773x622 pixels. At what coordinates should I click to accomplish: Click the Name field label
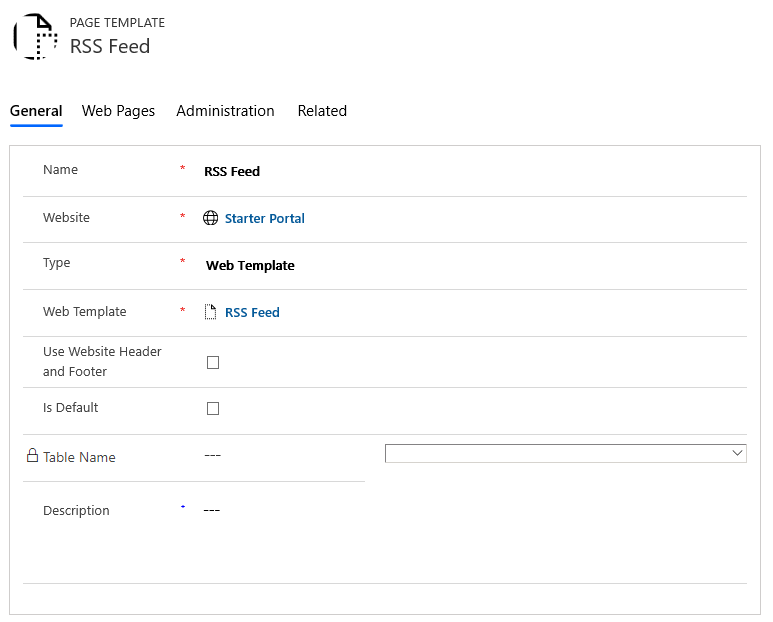click(61, 170)
